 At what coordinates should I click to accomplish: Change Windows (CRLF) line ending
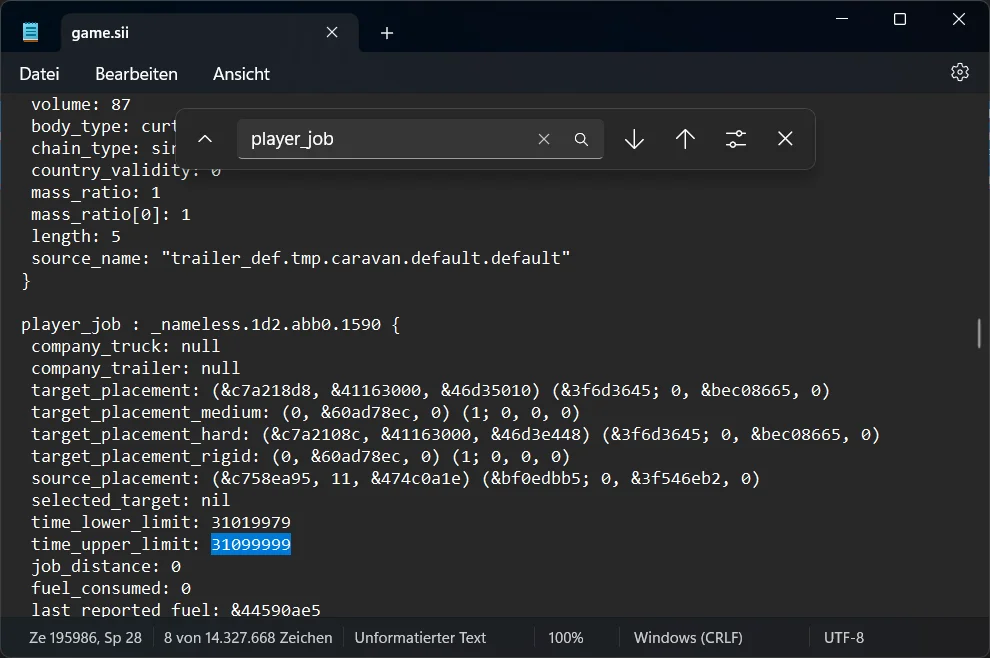pyautogui.click(x=688, y=638)
